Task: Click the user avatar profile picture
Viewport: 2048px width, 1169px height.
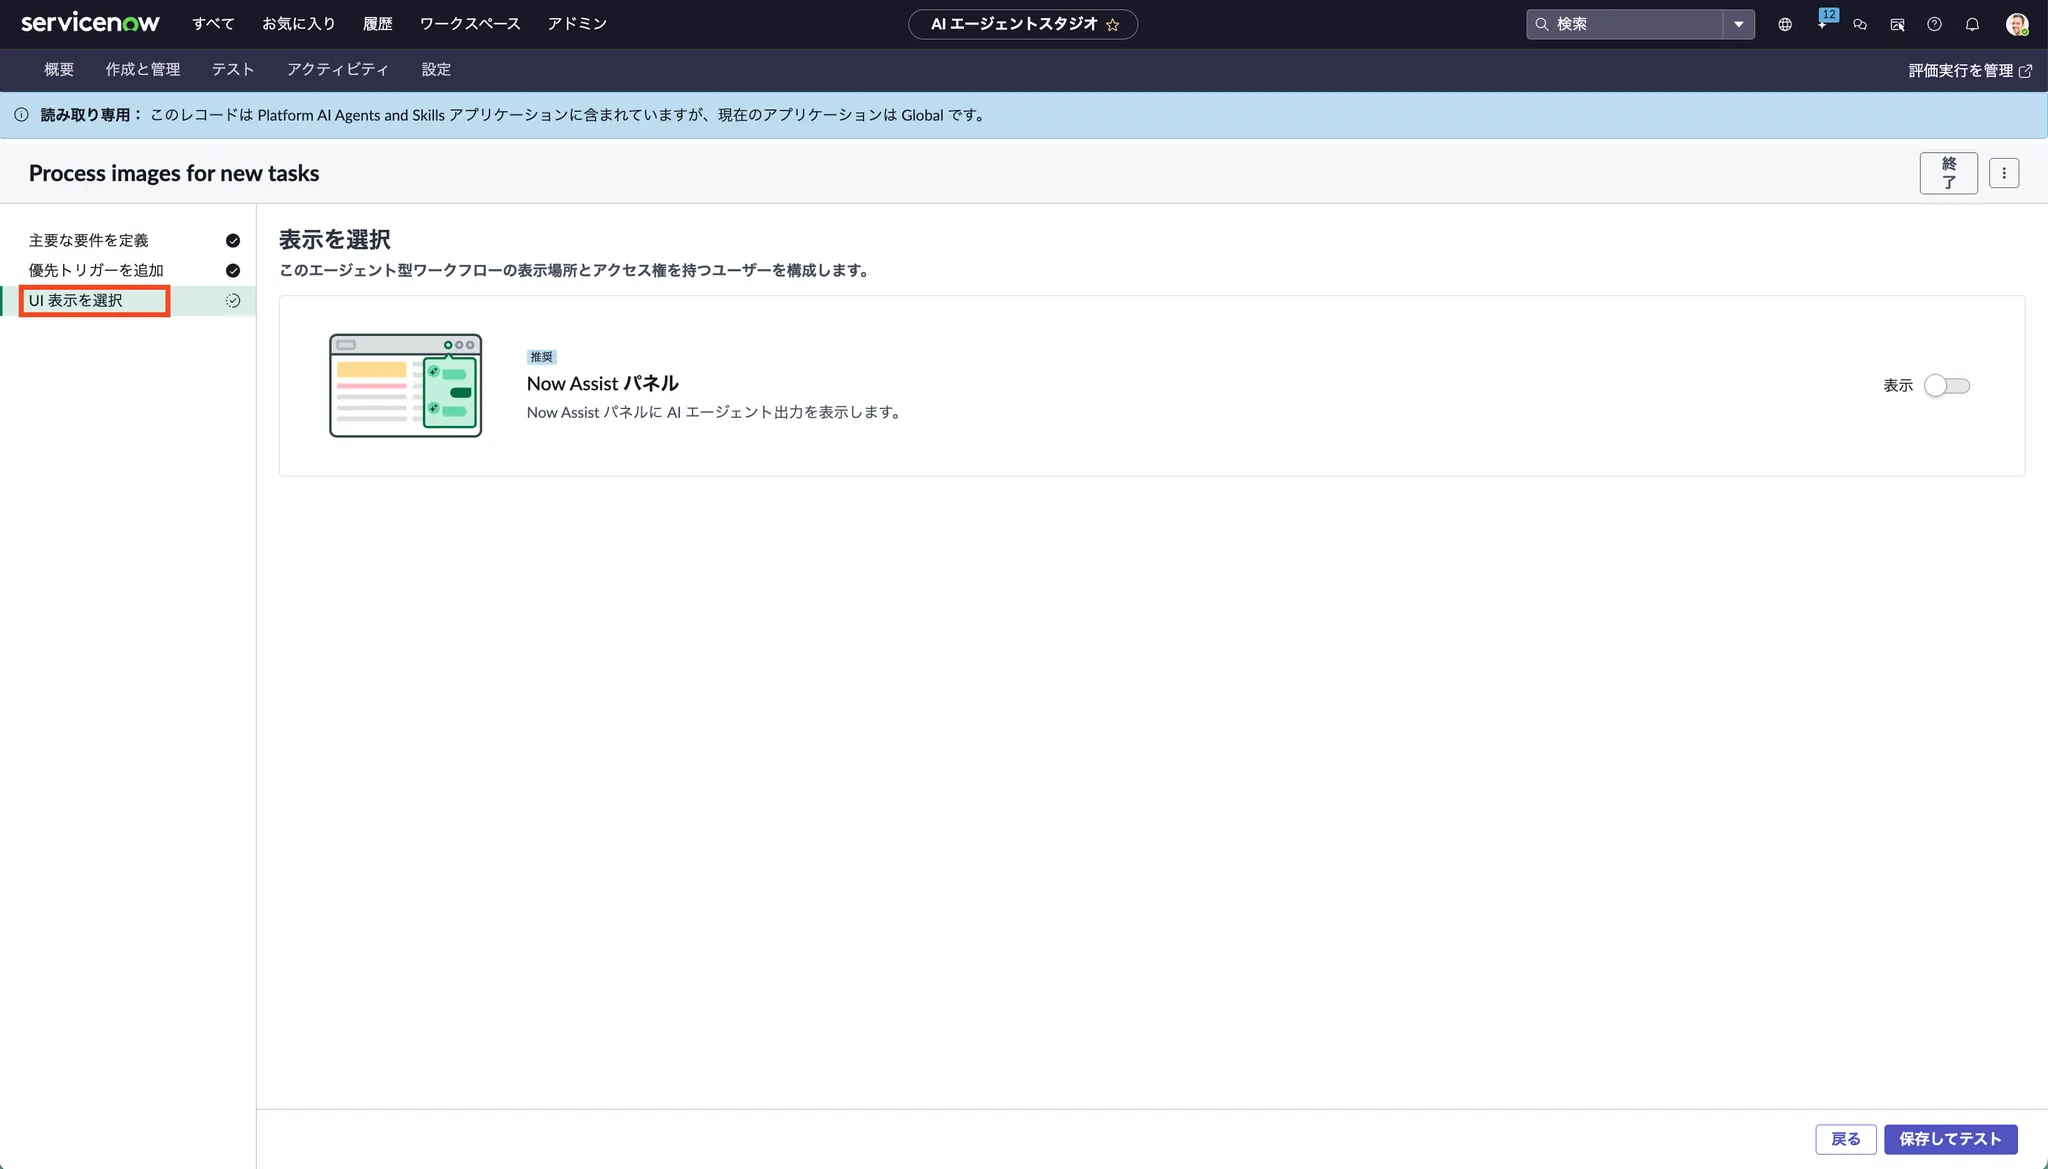Action: 2016,24
